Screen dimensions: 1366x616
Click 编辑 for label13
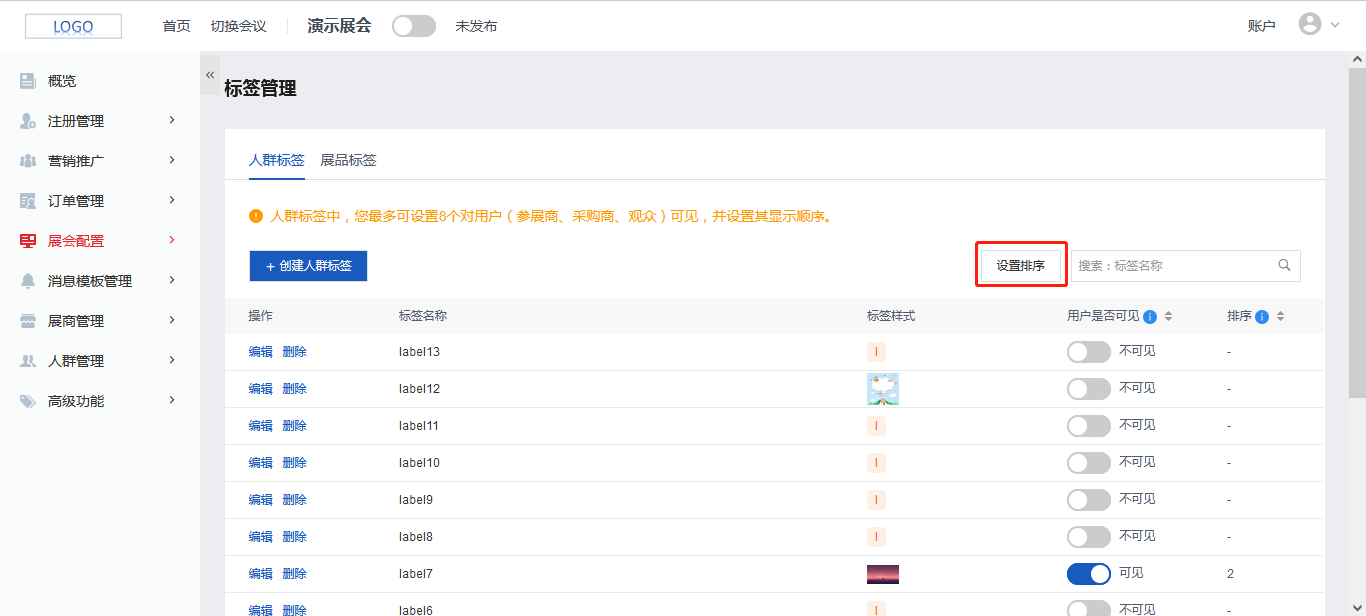click(261, 352)
